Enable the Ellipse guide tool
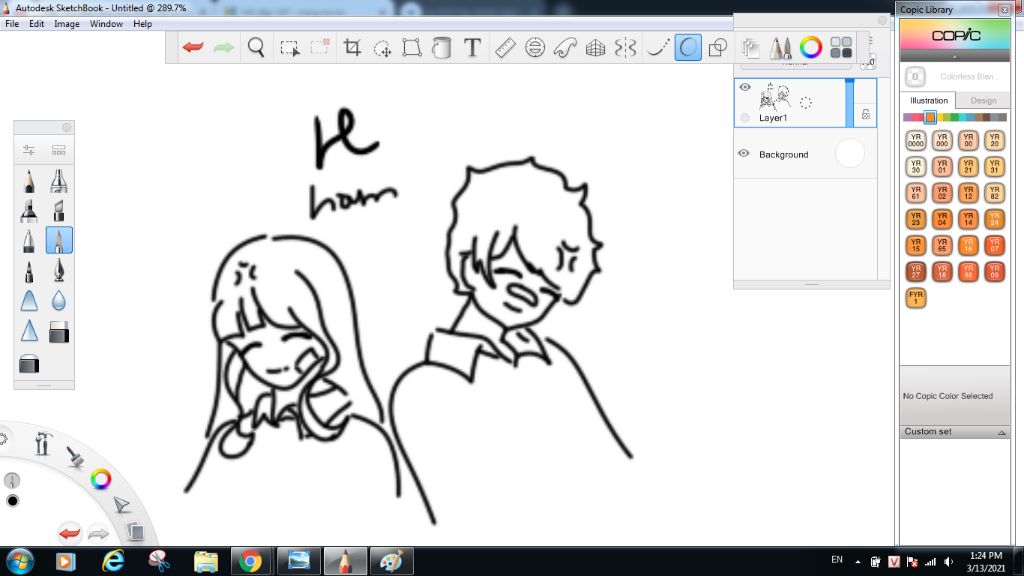The image size is (1024, 576). click(x=535, y=48)
